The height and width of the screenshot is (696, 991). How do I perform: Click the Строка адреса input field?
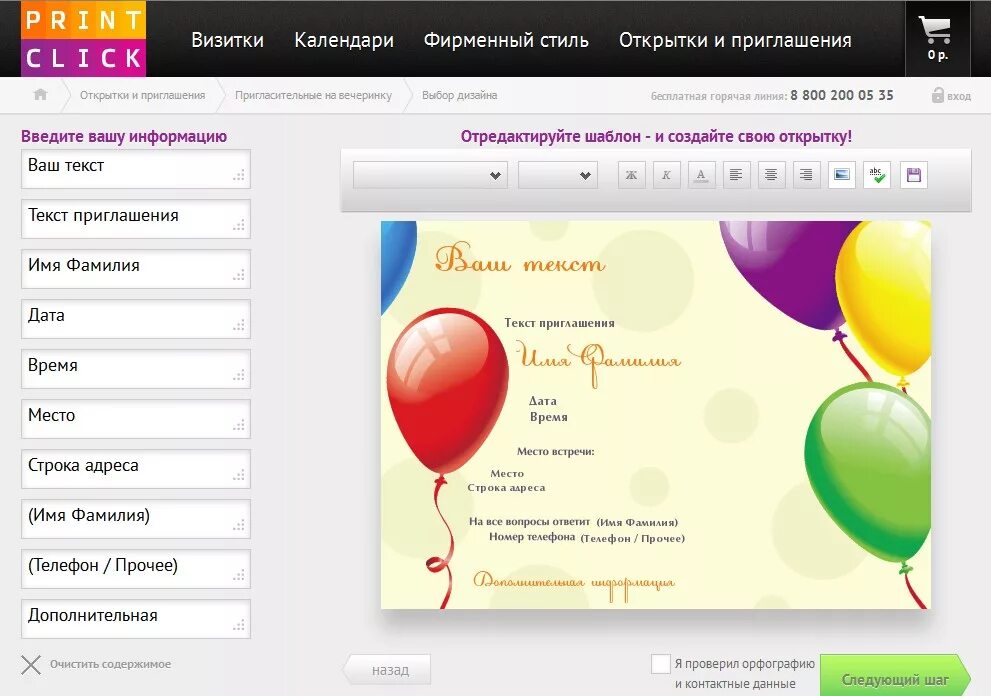[136, 468]
